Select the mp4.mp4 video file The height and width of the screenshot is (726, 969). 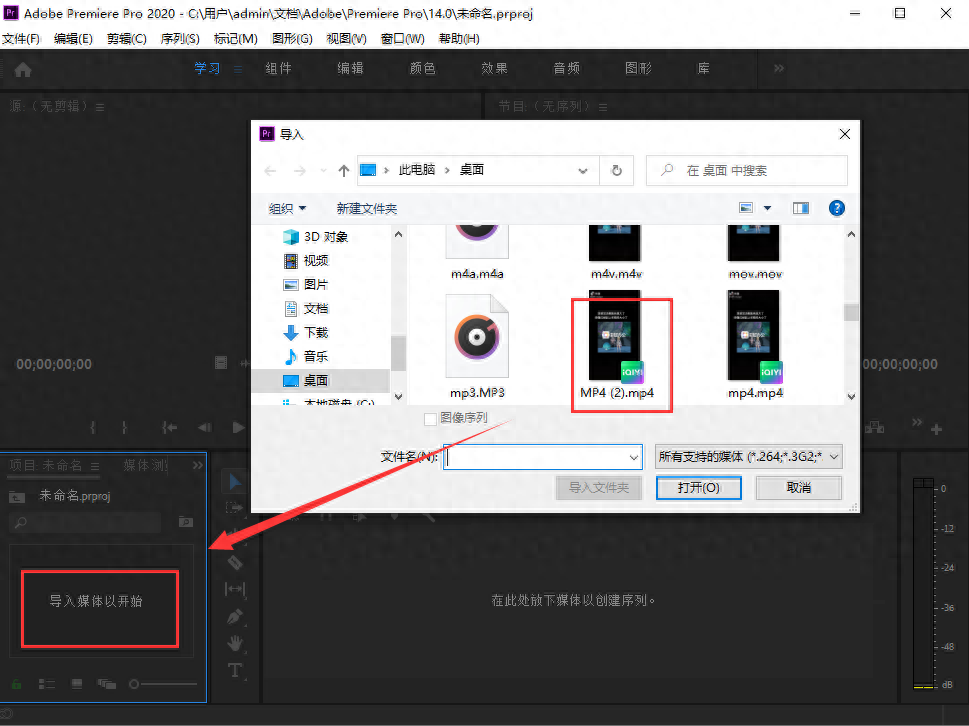(755, 345)
